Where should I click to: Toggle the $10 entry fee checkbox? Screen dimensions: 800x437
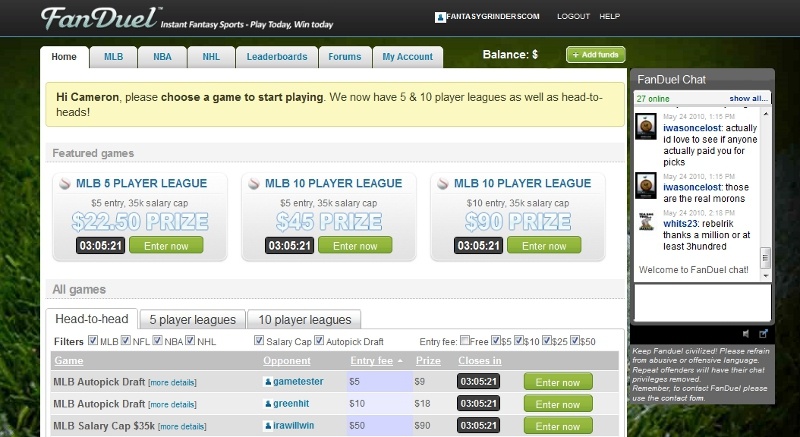[x=519, y=340]
